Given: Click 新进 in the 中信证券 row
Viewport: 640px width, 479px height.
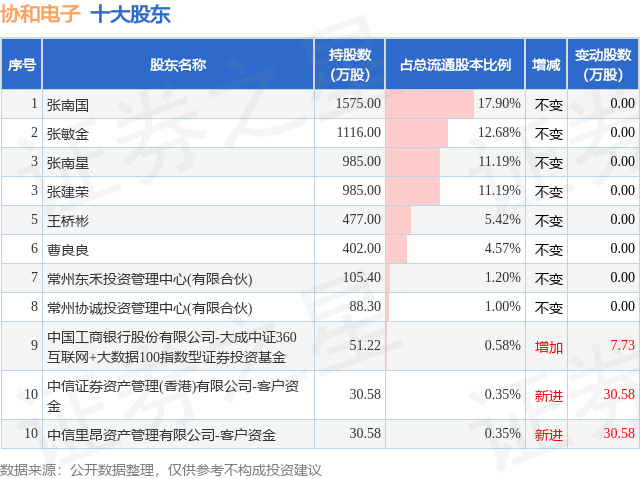Looking at the screenshot, I should (549, 396).
